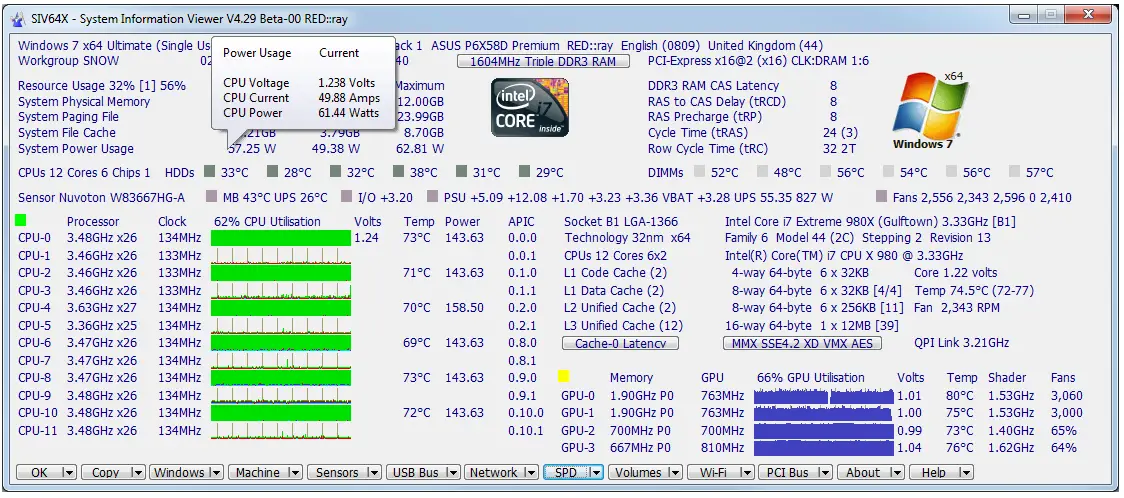Click the DIMM indicator square next to 54°C
The height and width of the screenshot is (498, 1124).
click(x=889, y=171)
